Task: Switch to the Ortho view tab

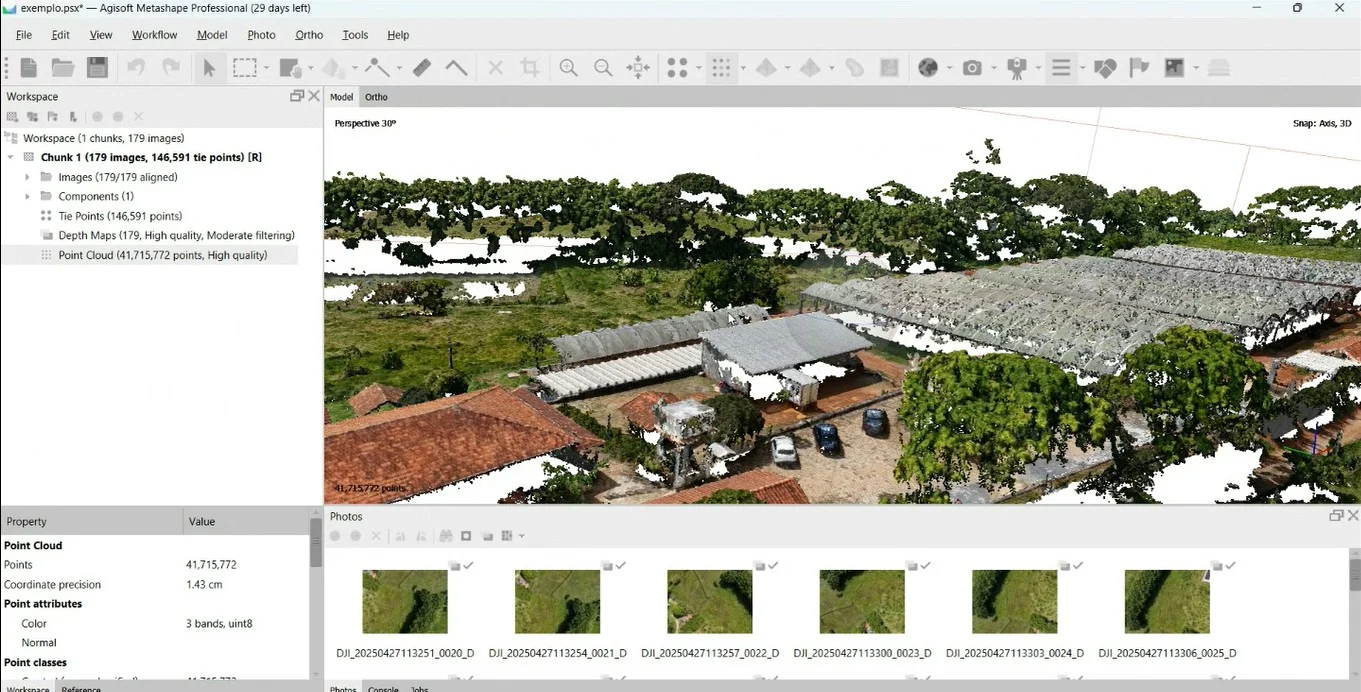Action: point(376,97)
